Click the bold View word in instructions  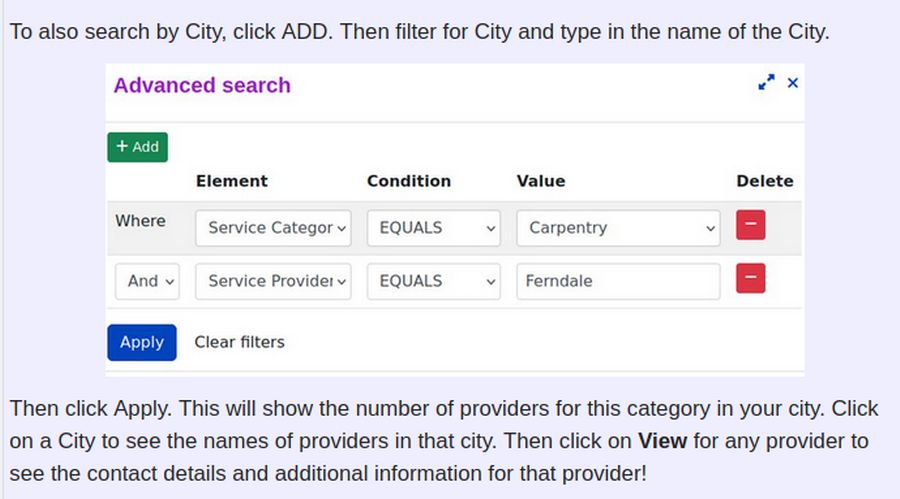[x=662, y=440]
